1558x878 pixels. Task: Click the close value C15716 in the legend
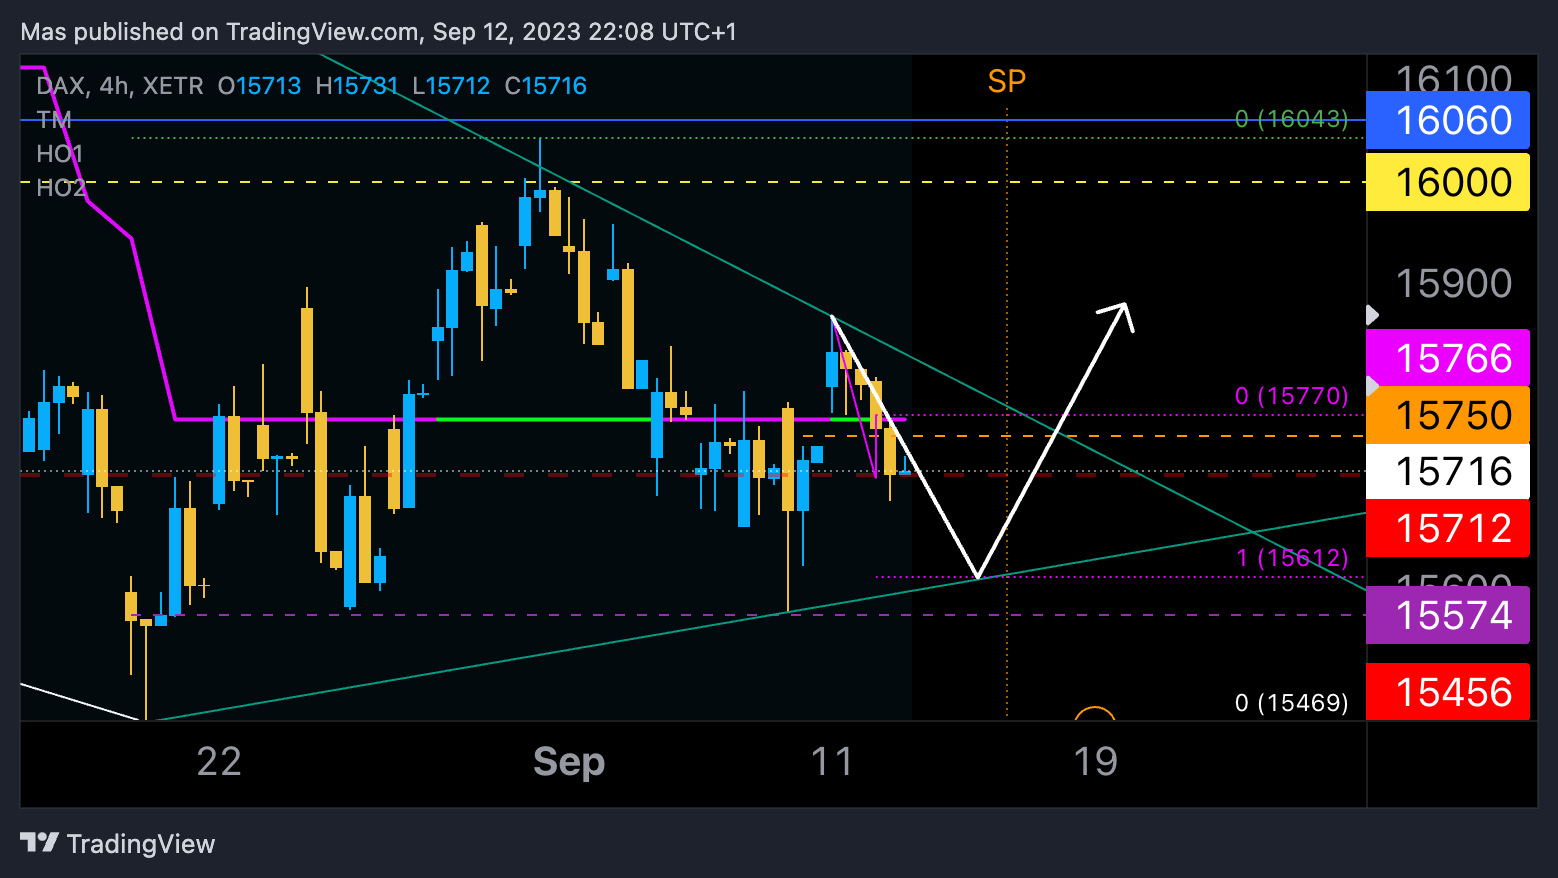[x=546, y=86]
